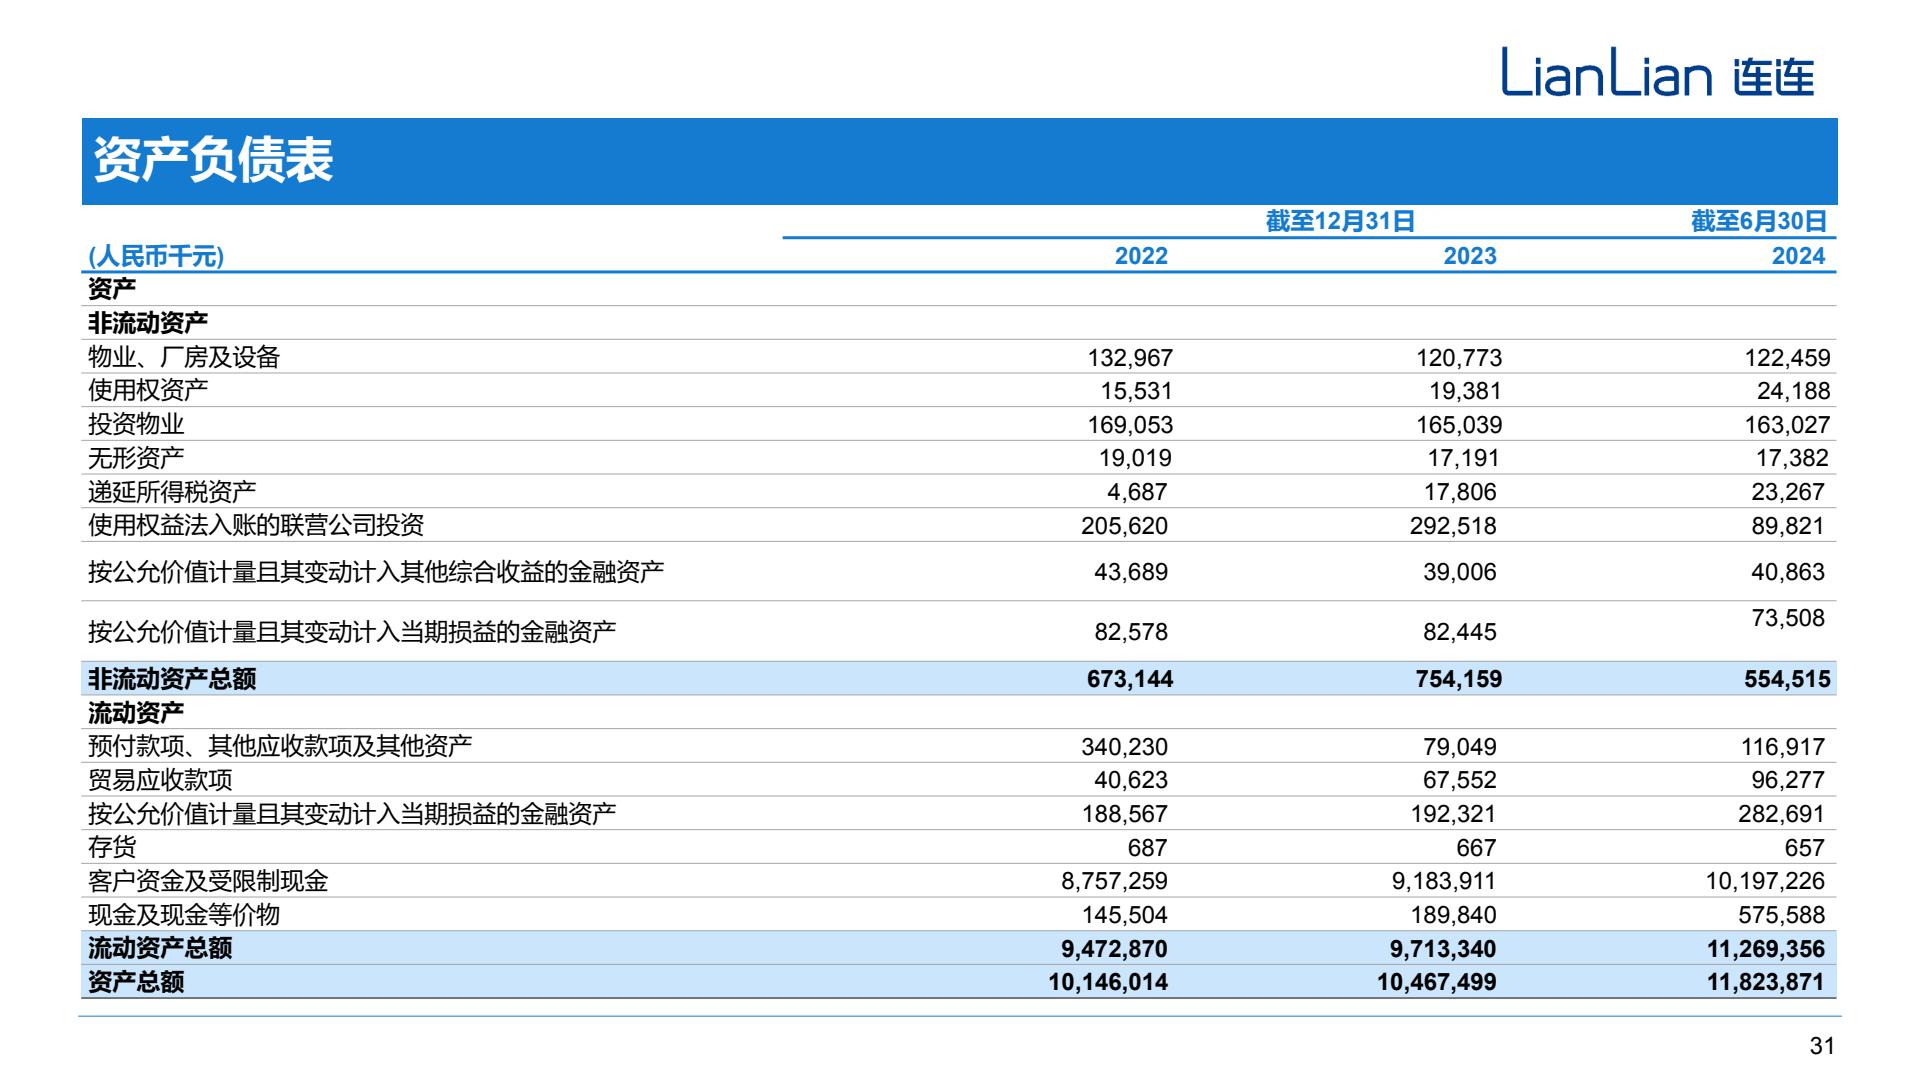Select the 非流动资产总额 total row label
This screenshot has width=1920, height=1080.
click(x=172, y=679)
